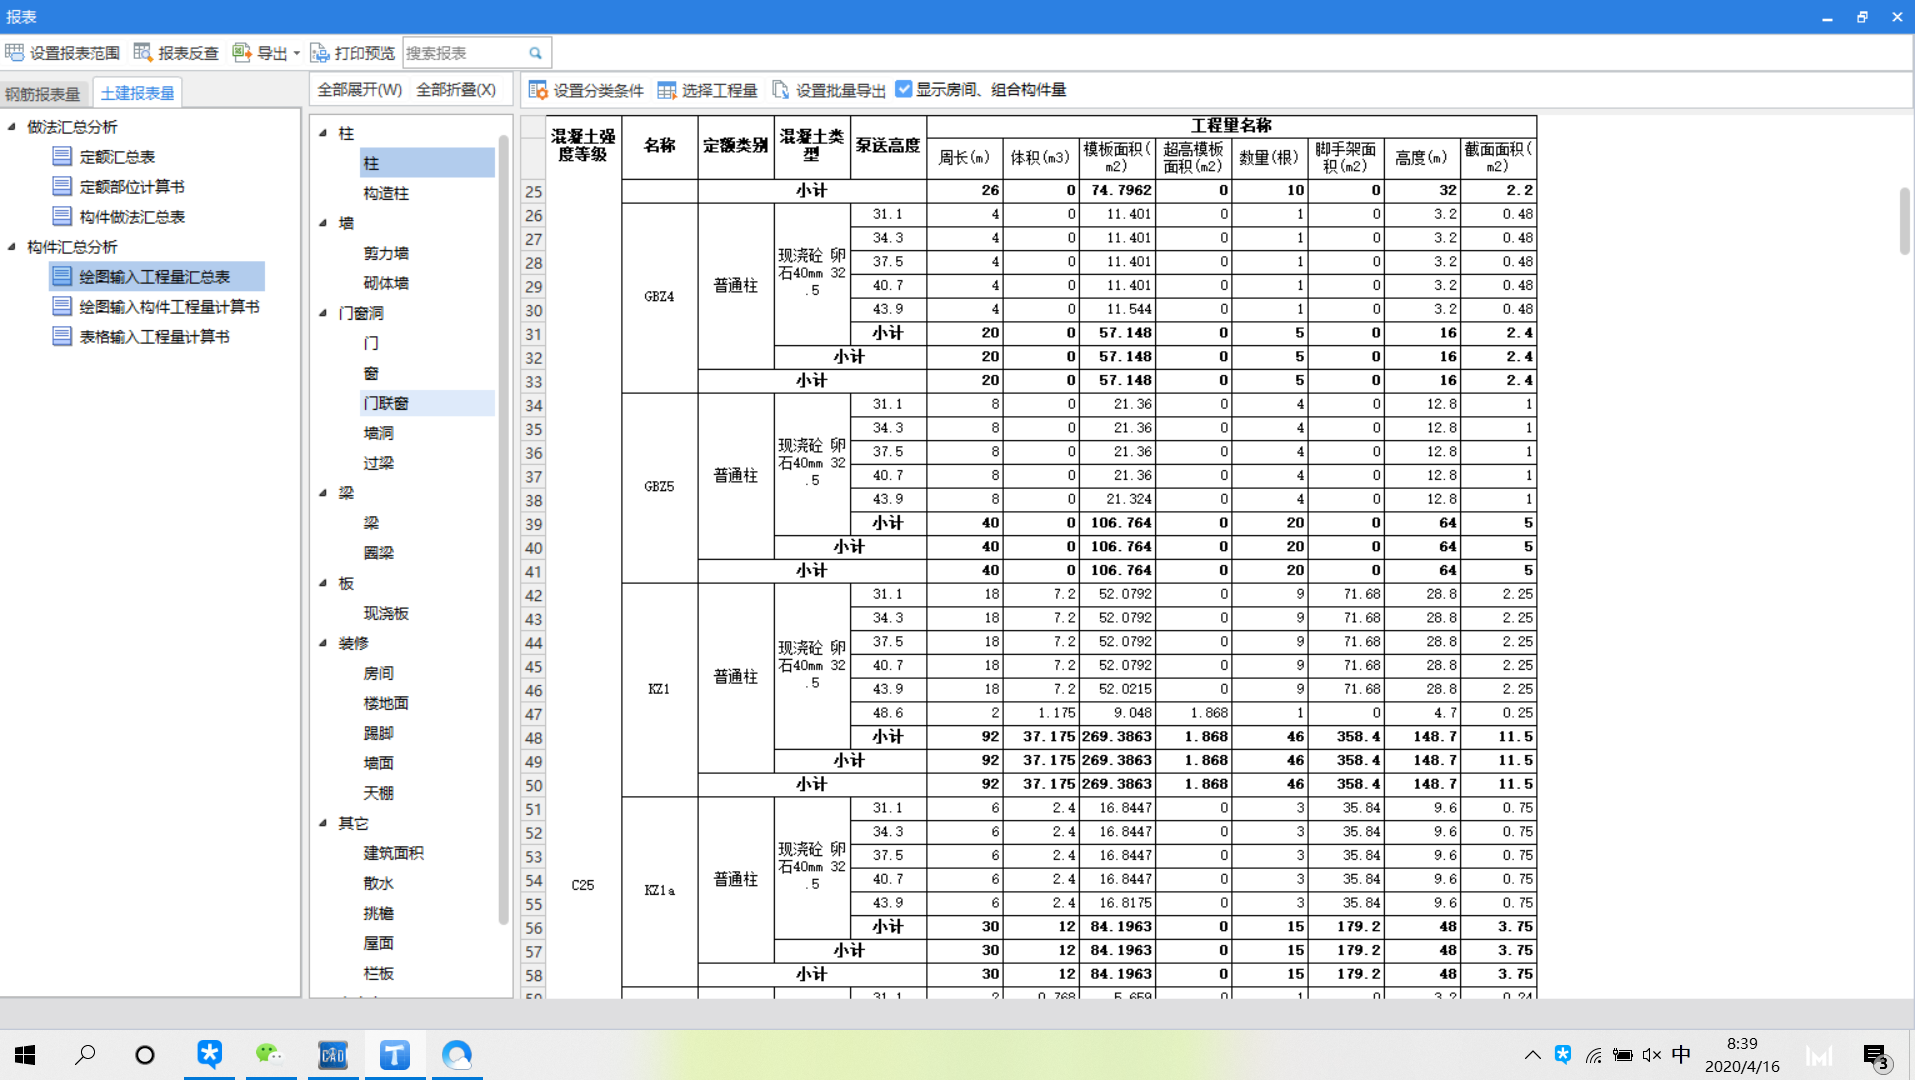Select 圈梁 in component tree

tap(379, 553)
